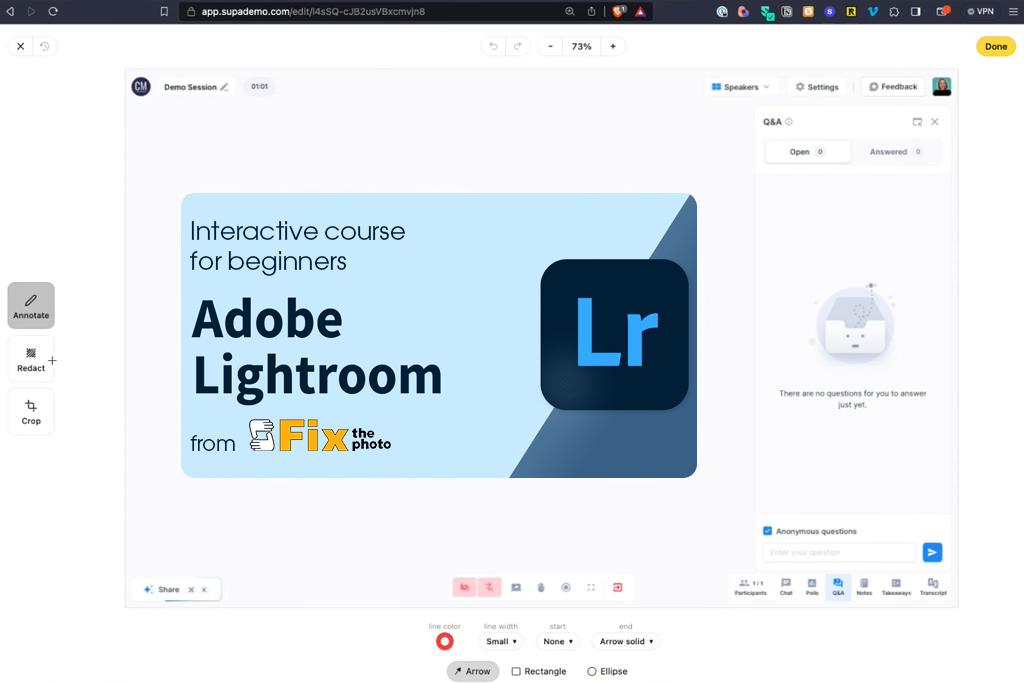The height and width of the screenshot is (683, 1024).
Task: Undo the last edit
Action: [494, 46]
